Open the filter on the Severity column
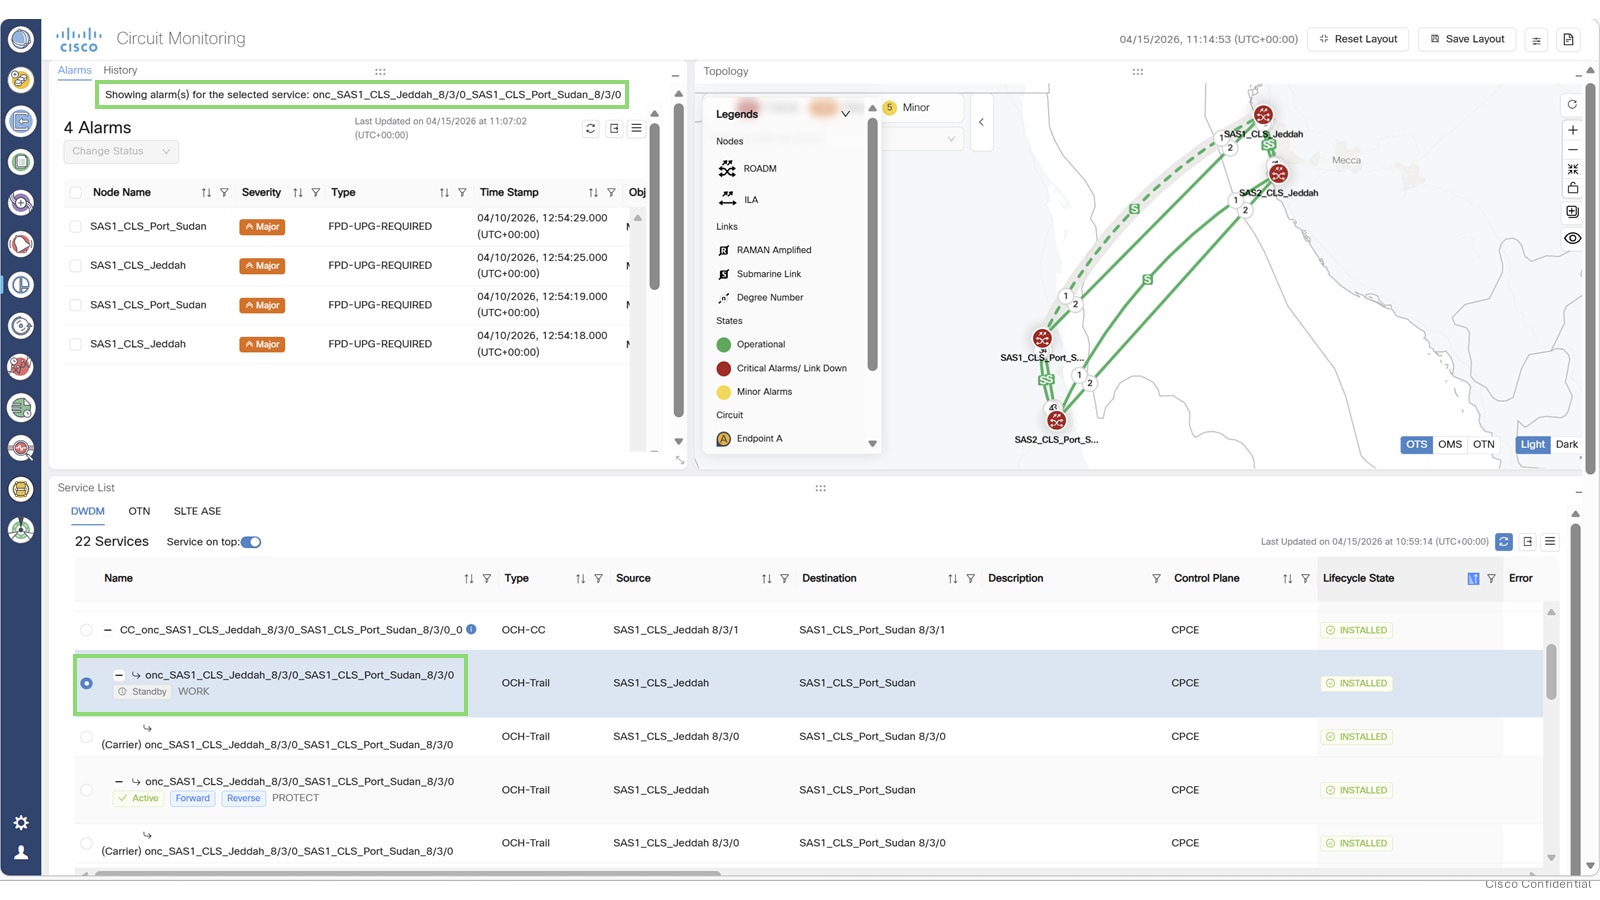 (x=318, y=192)
